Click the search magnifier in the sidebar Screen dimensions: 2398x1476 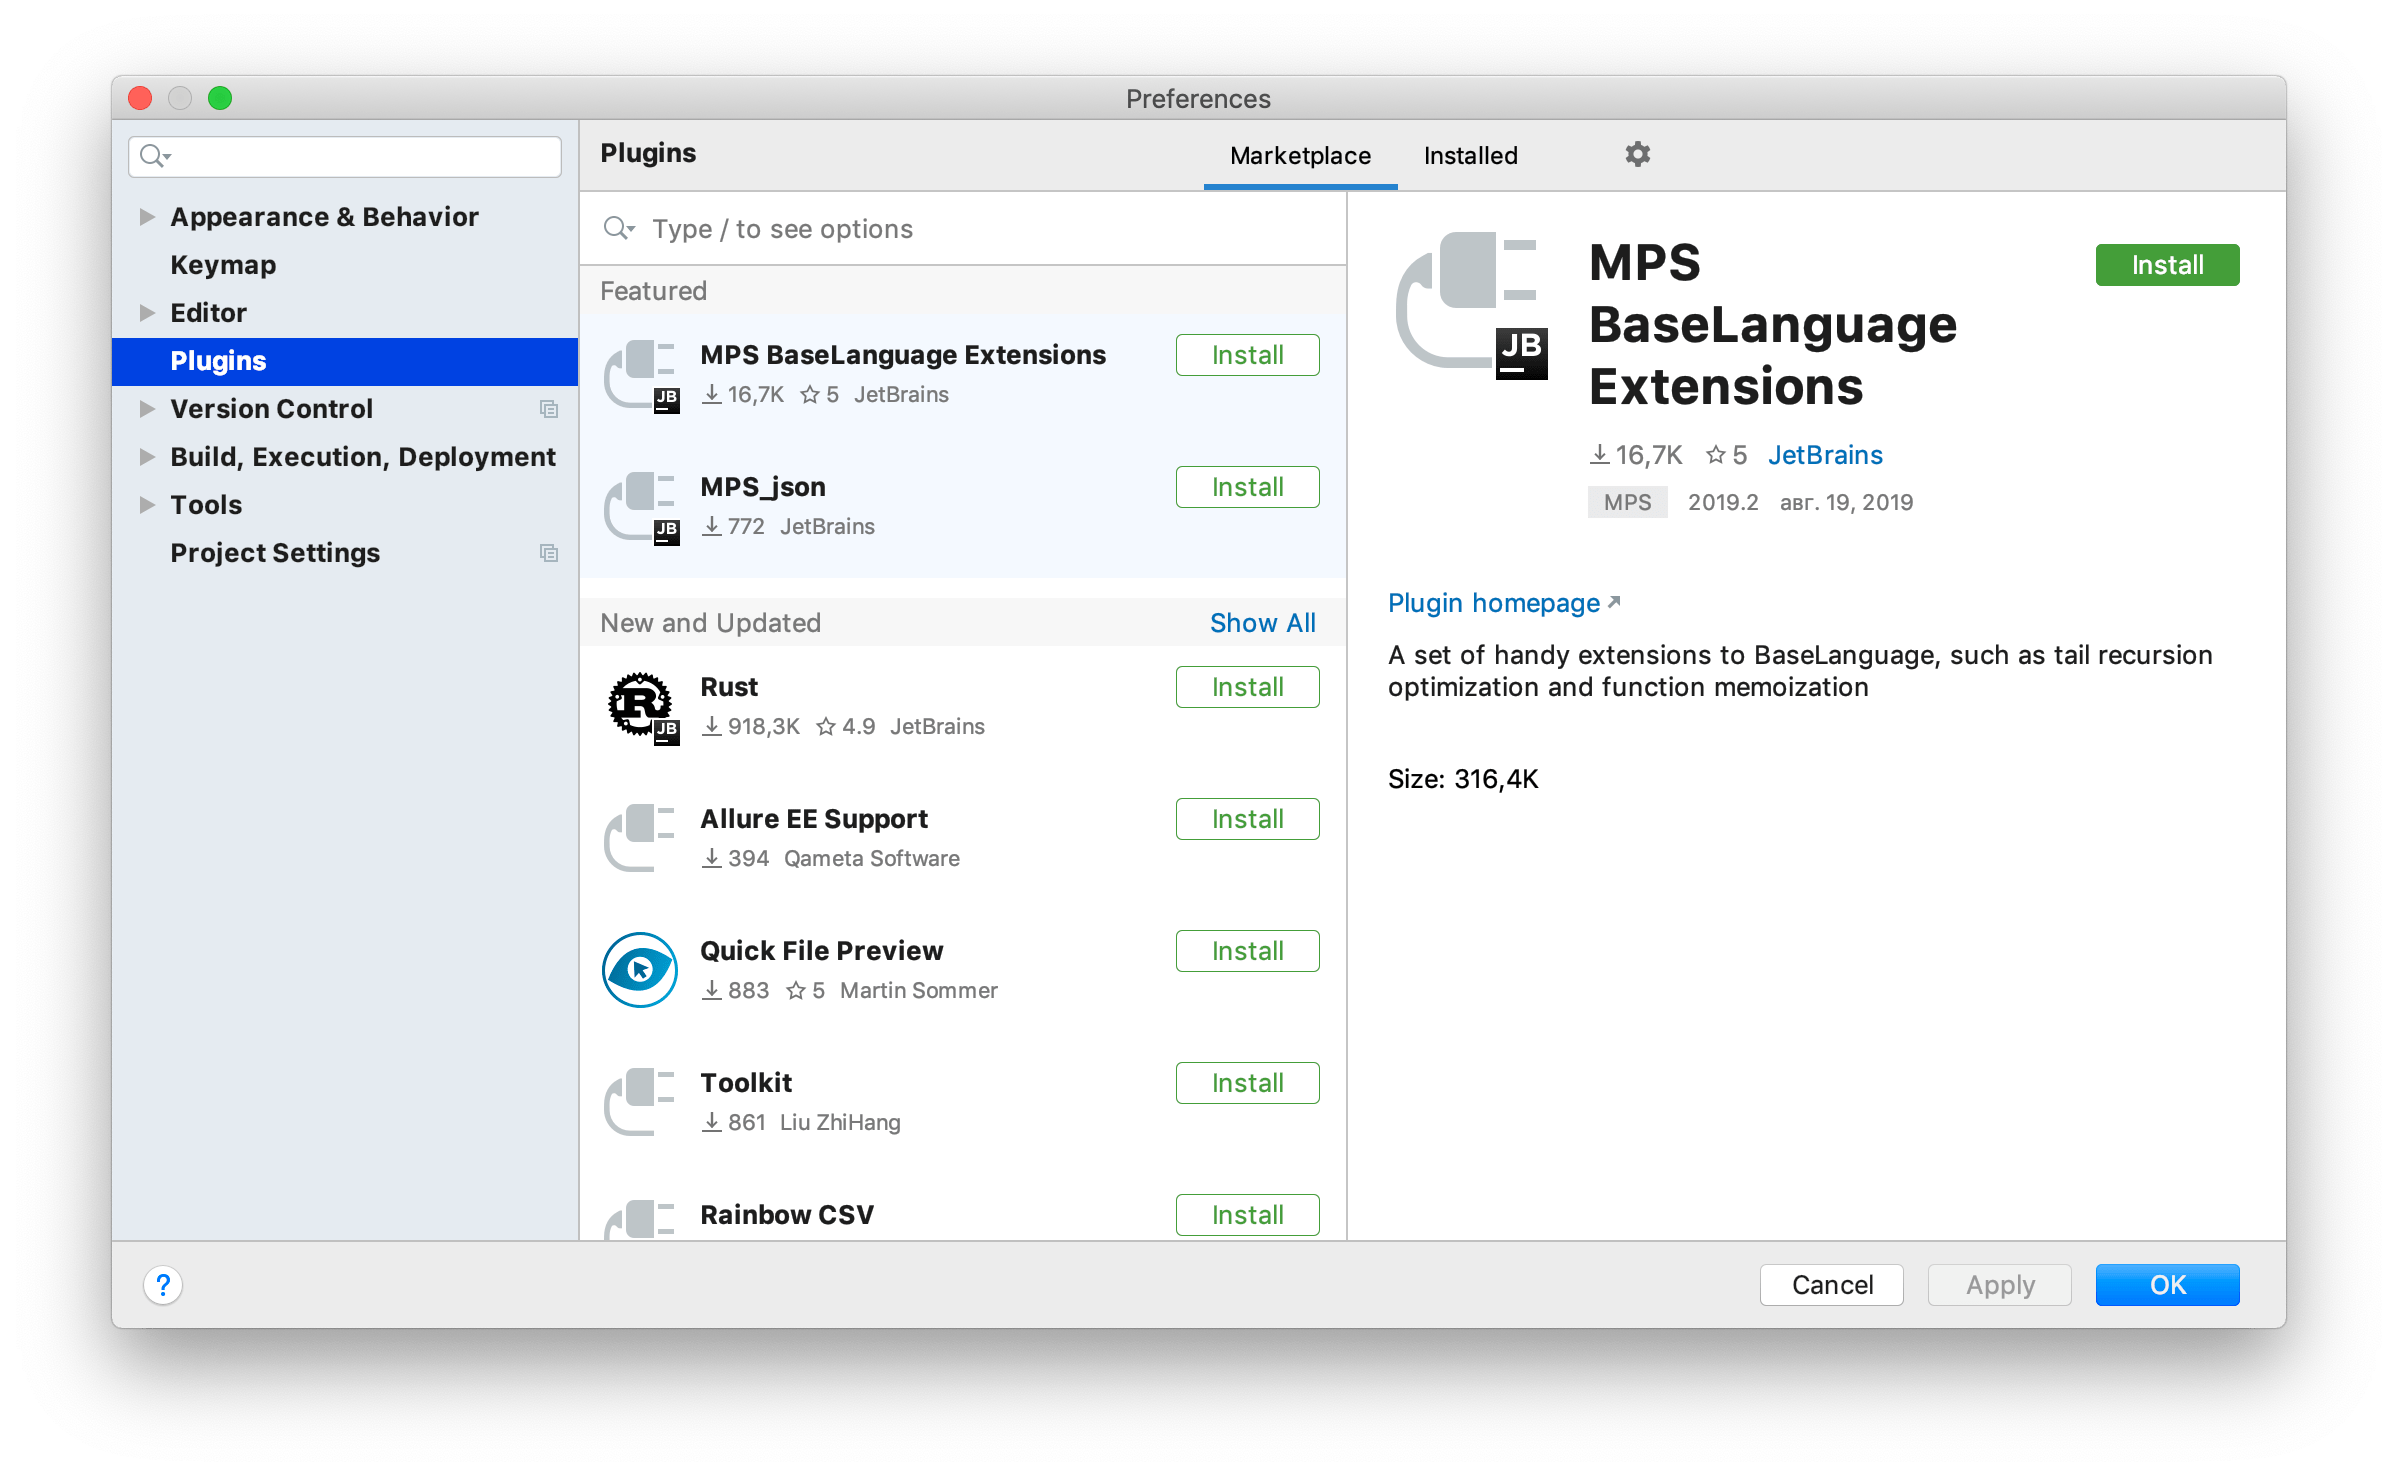[x=154, y=156]
